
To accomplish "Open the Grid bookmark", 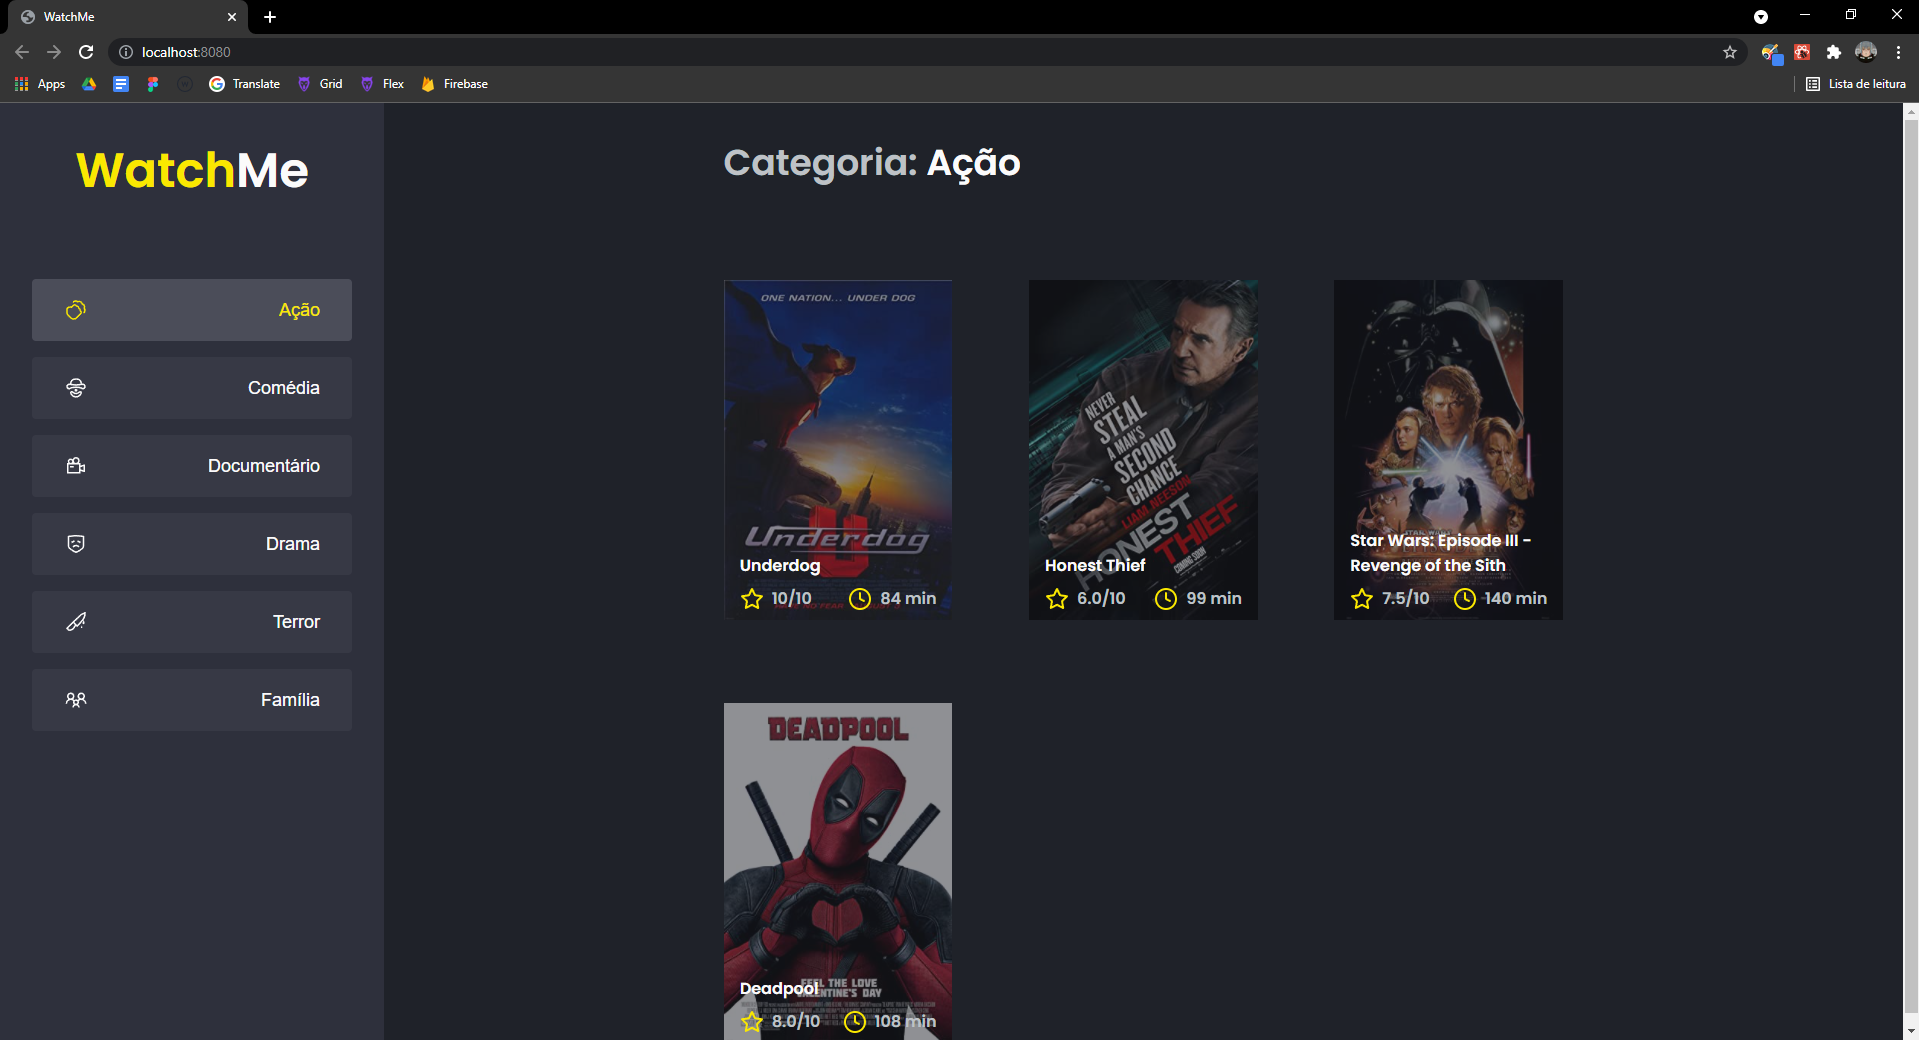I will coord(320,84).
